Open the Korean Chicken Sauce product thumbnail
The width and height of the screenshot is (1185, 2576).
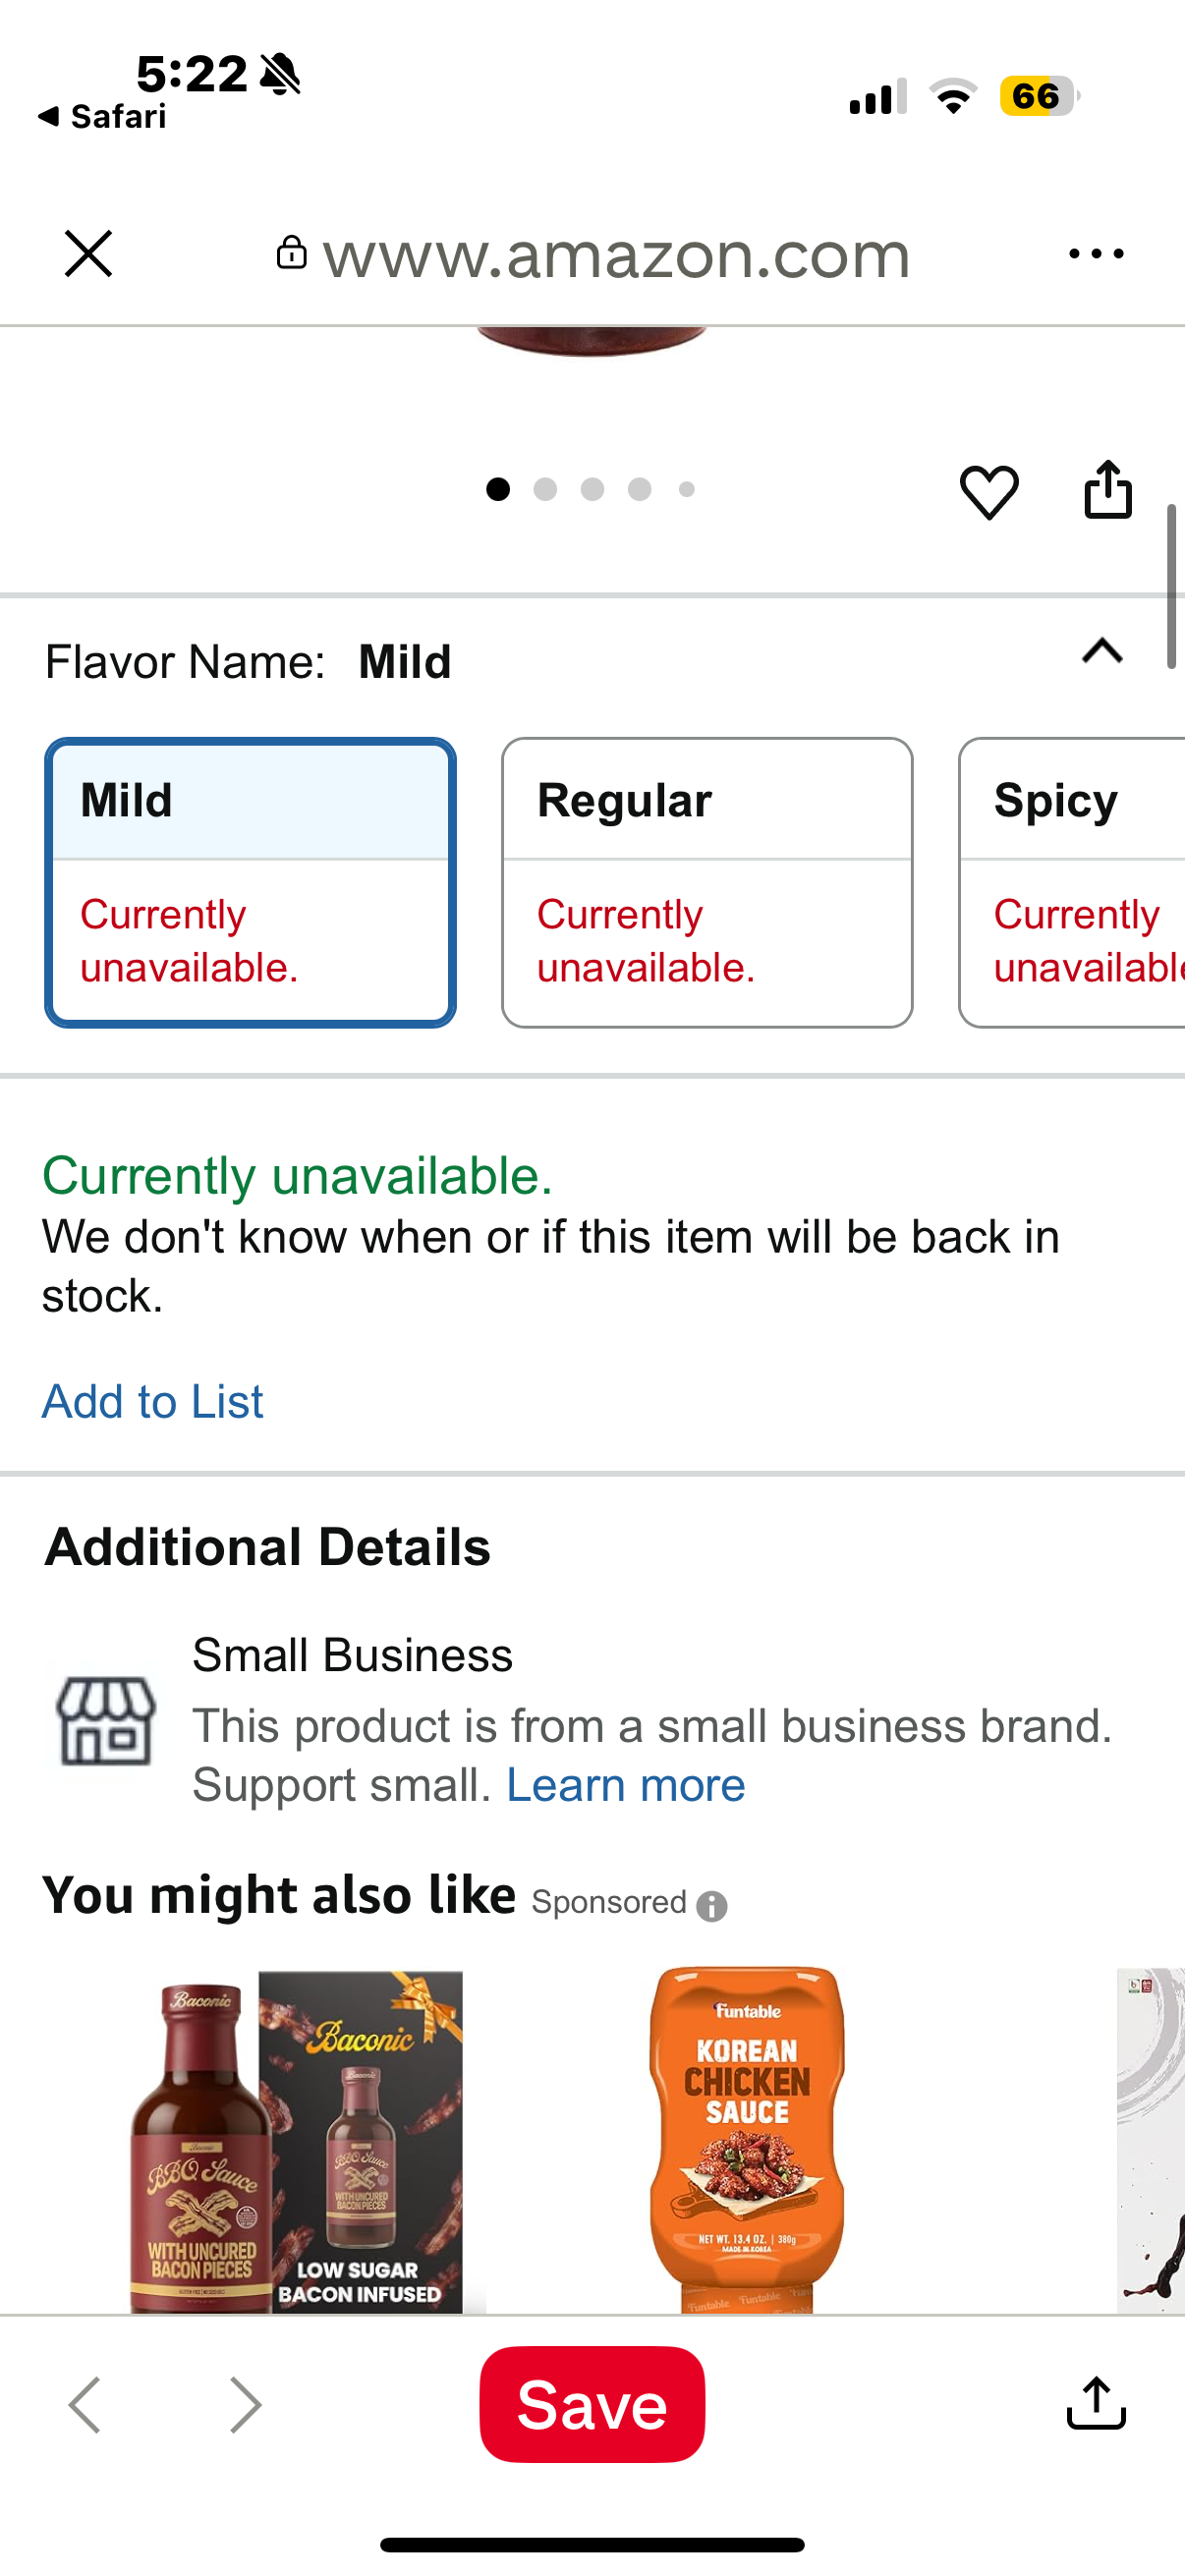click(x=747, y=2140)
